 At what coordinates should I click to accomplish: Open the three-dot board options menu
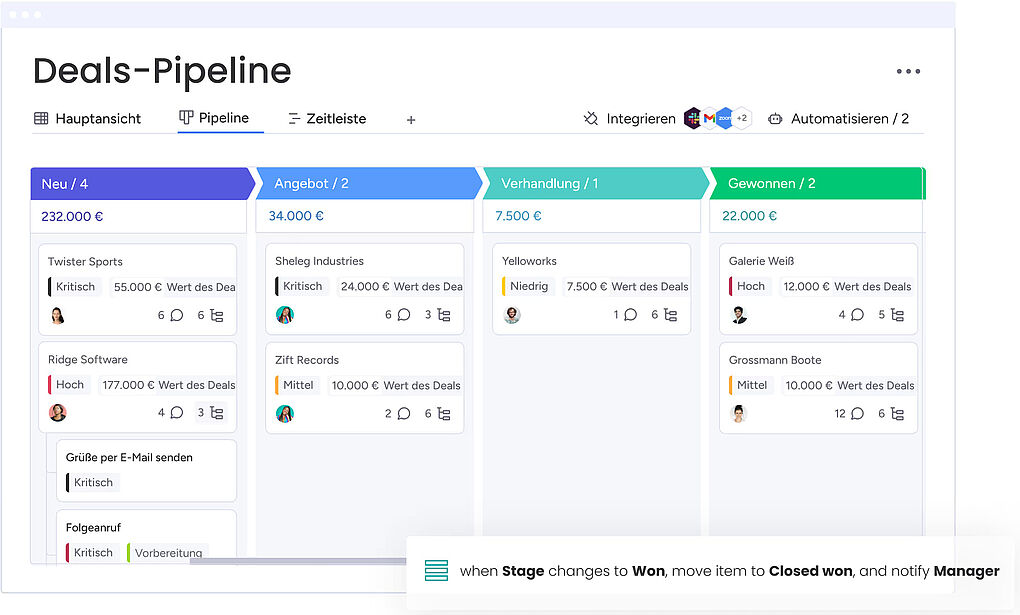click(907, 72)
